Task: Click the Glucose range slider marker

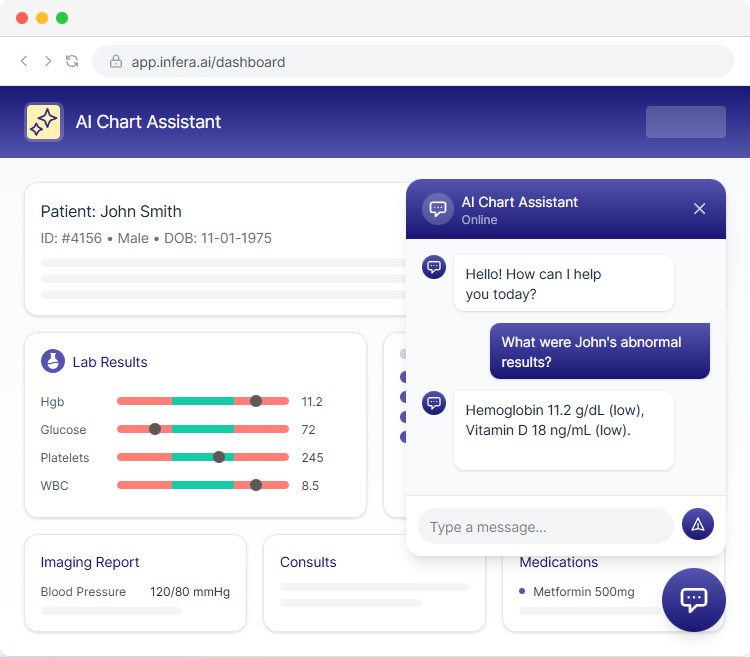Action: (x=155, y=429)
